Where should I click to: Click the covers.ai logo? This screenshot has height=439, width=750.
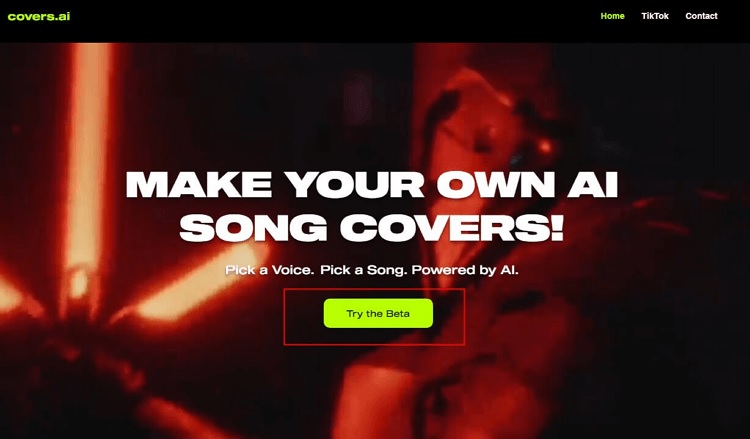(39, 16)
